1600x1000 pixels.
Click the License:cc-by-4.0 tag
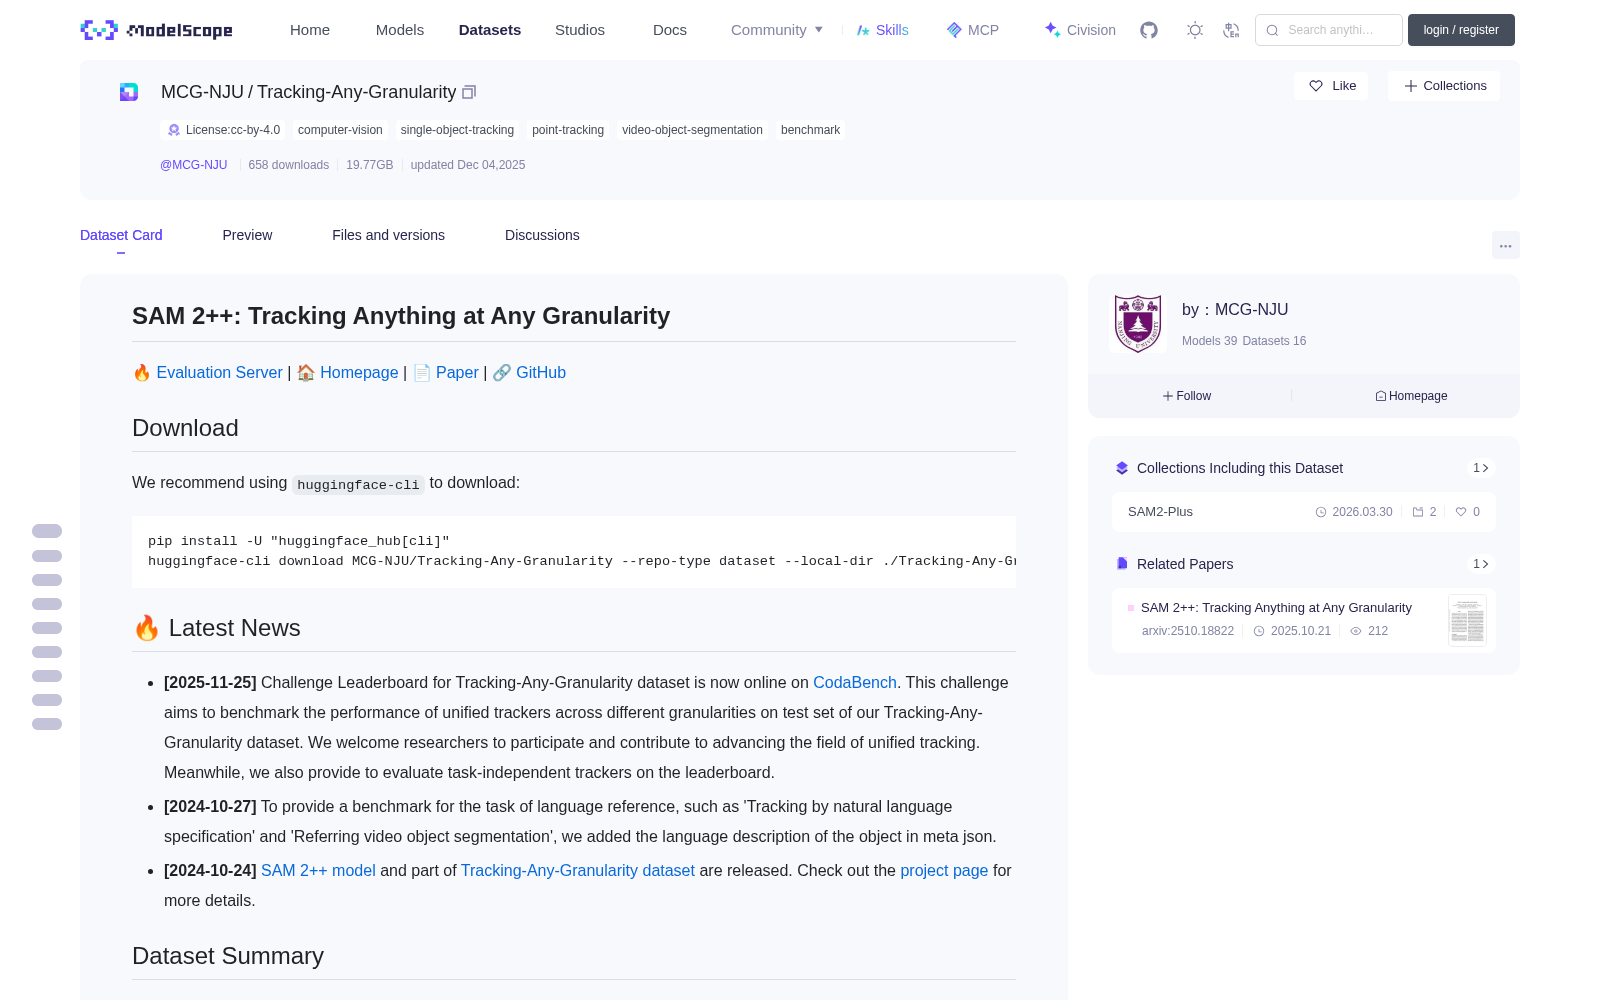[x=223, y=130]
